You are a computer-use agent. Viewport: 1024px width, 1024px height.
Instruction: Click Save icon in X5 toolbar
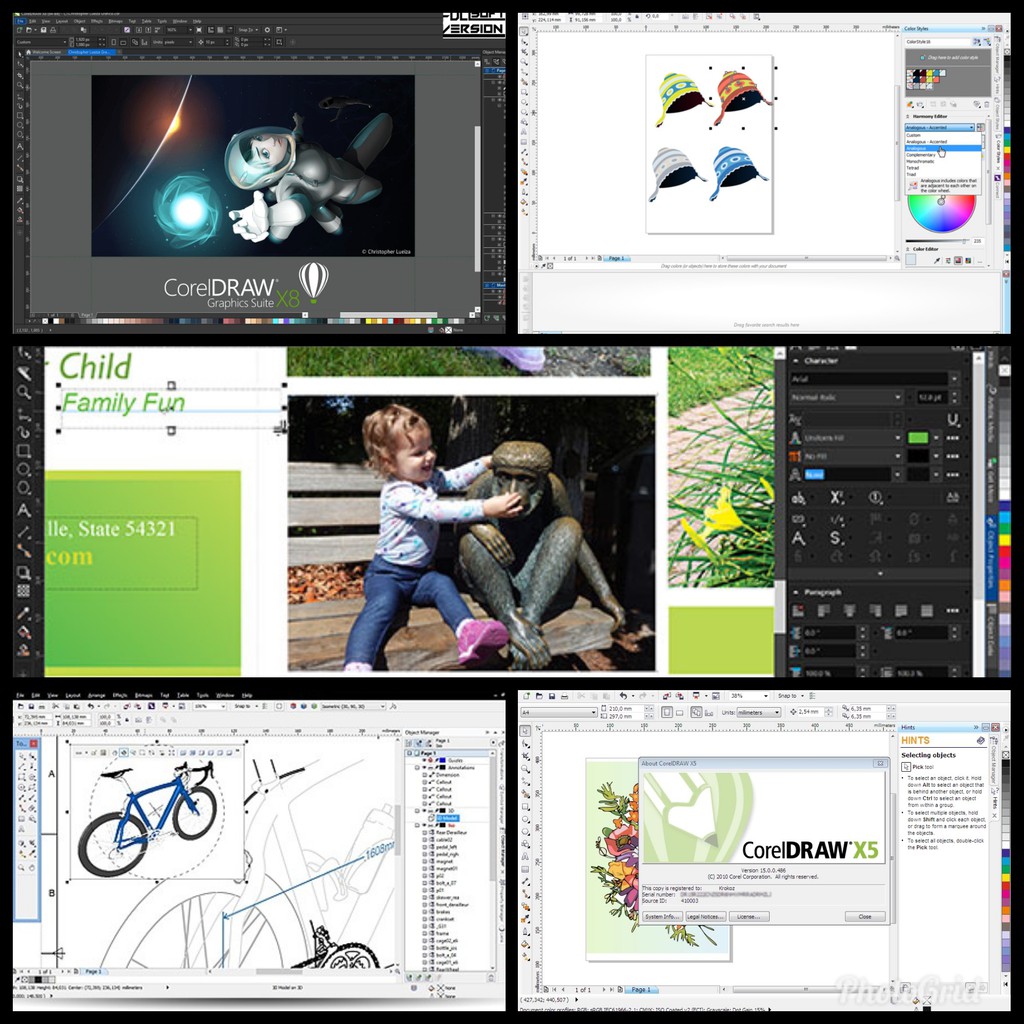click(552, 696)
